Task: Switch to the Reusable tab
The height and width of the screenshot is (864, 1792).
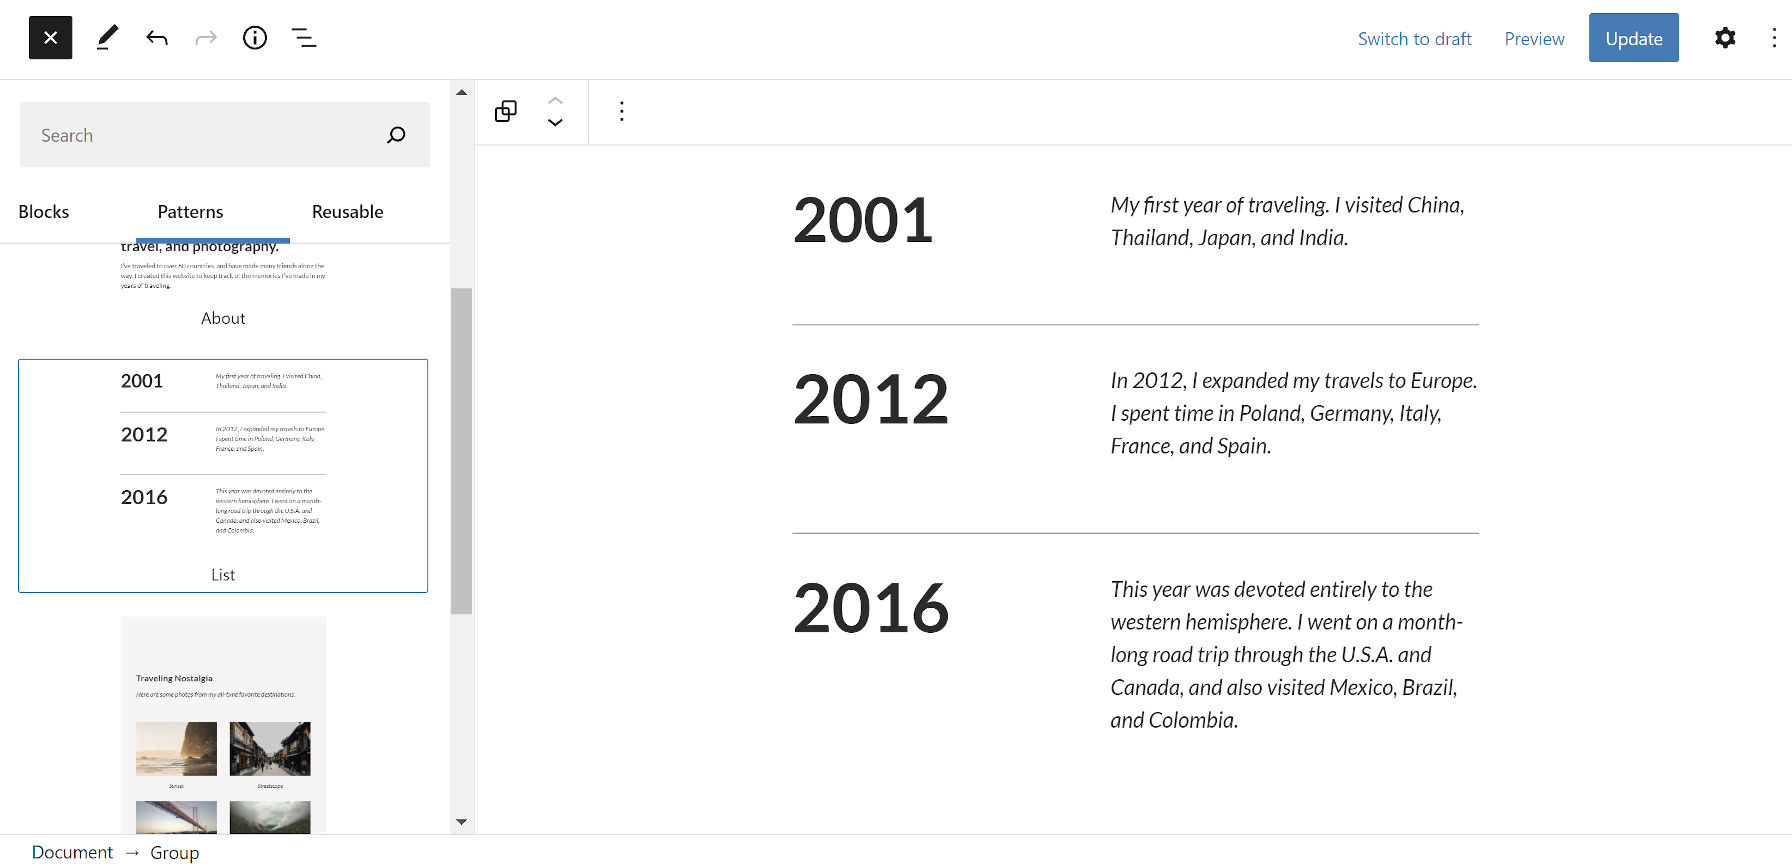Action: coord(347,211)
